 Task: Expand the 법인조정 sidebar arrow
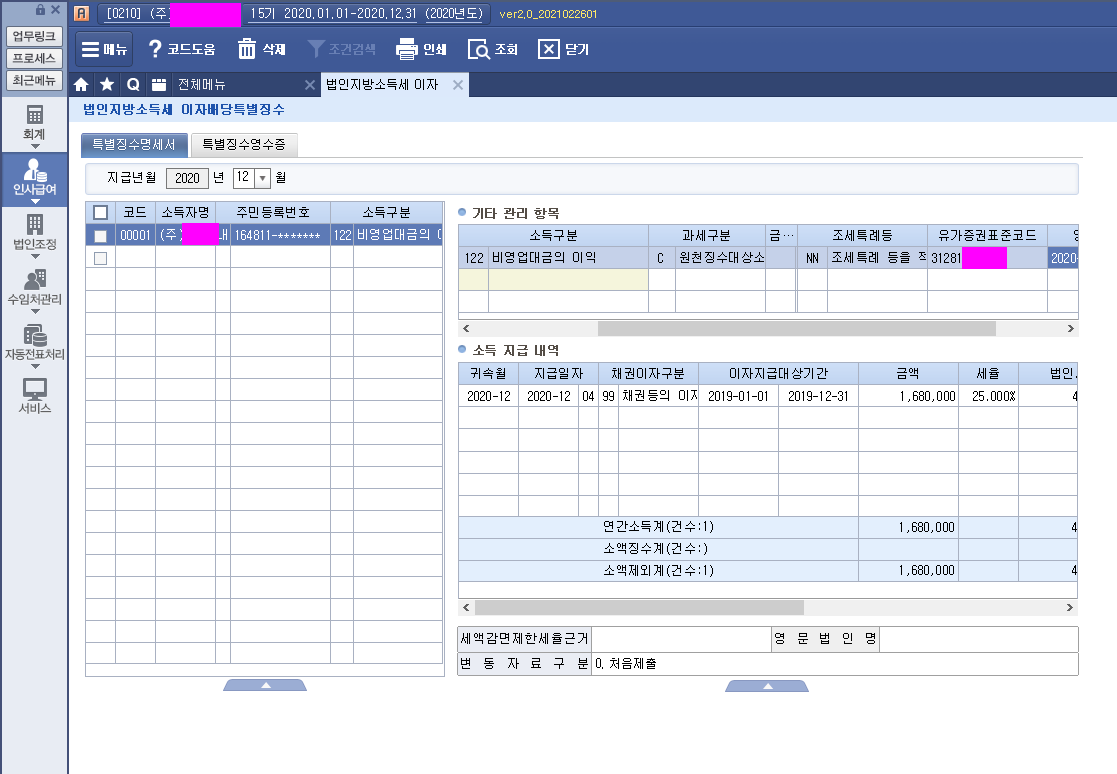click(35, 256)
